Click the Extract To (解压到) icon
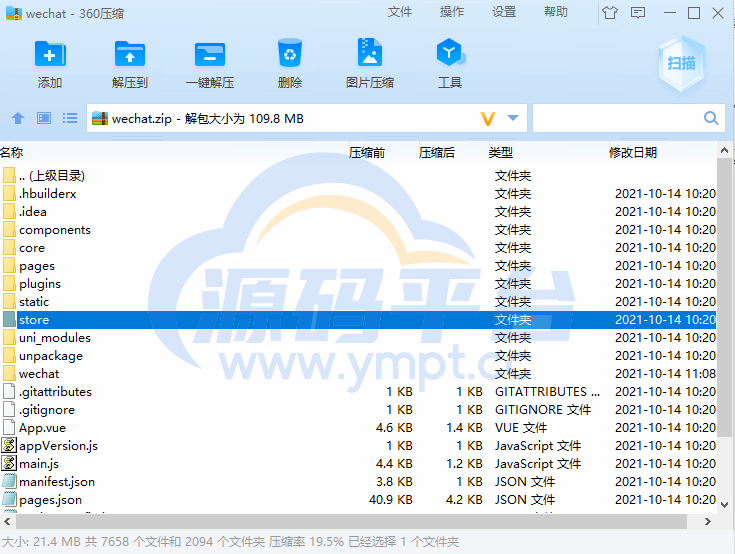 pos(130,54)
